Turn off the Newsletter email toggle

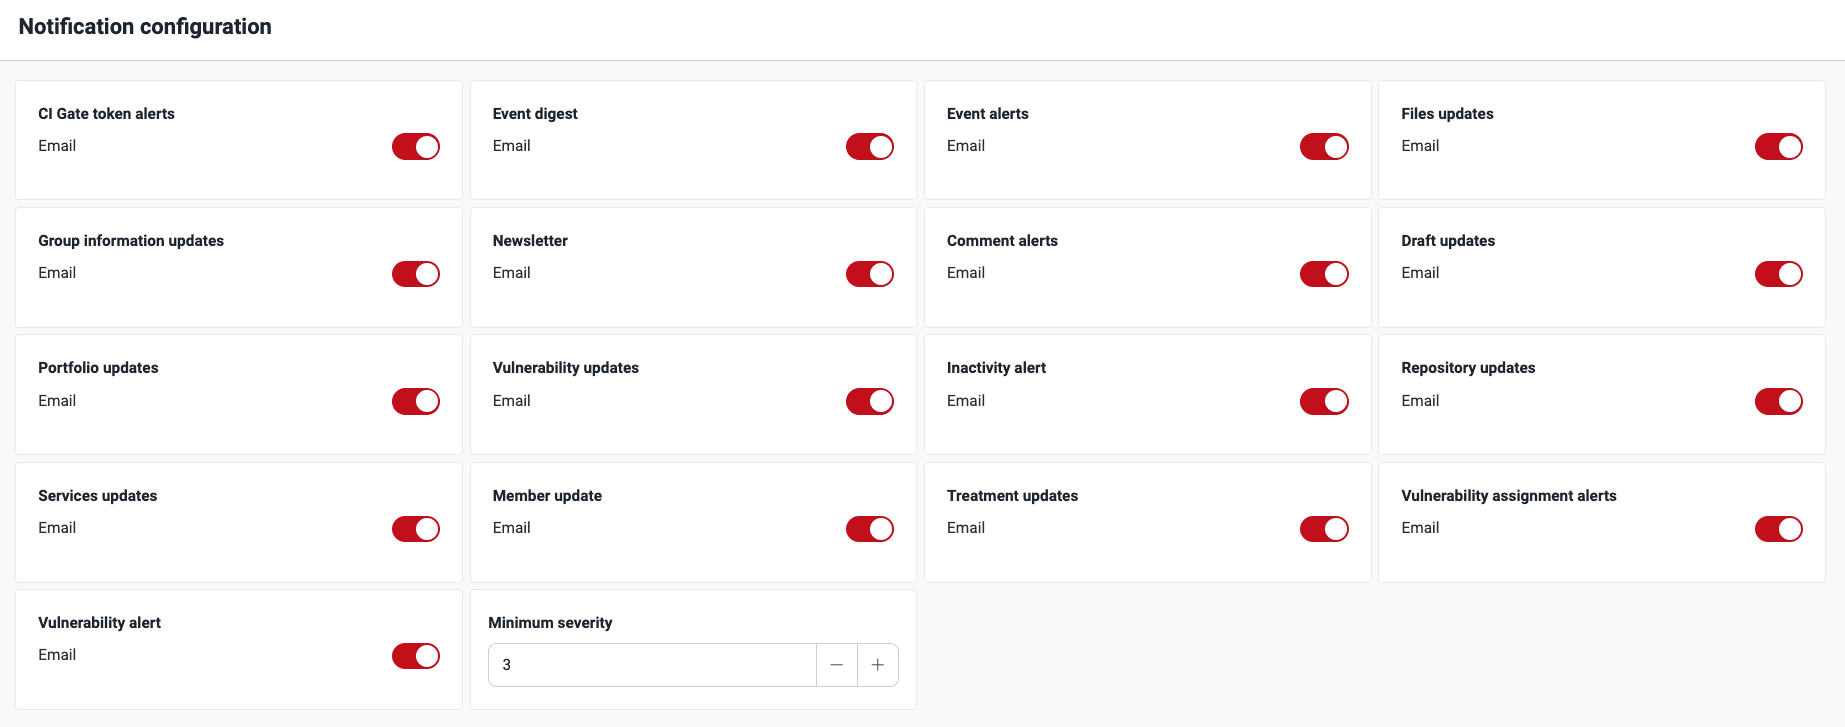[x=869, y=274]
